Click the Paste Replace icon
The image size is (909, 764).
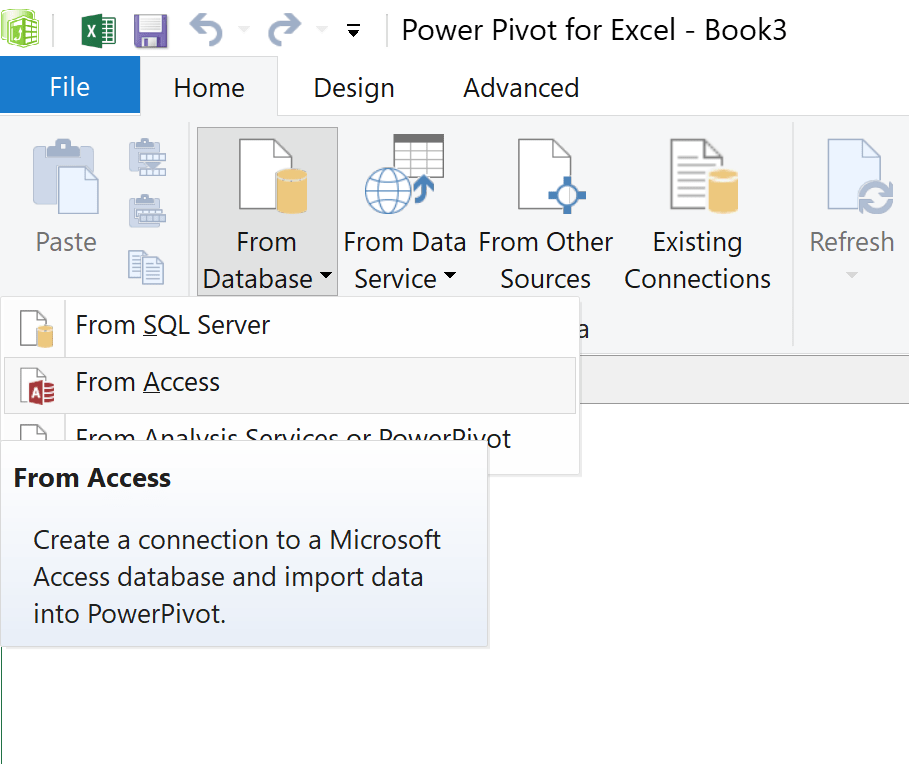point(147,211)
